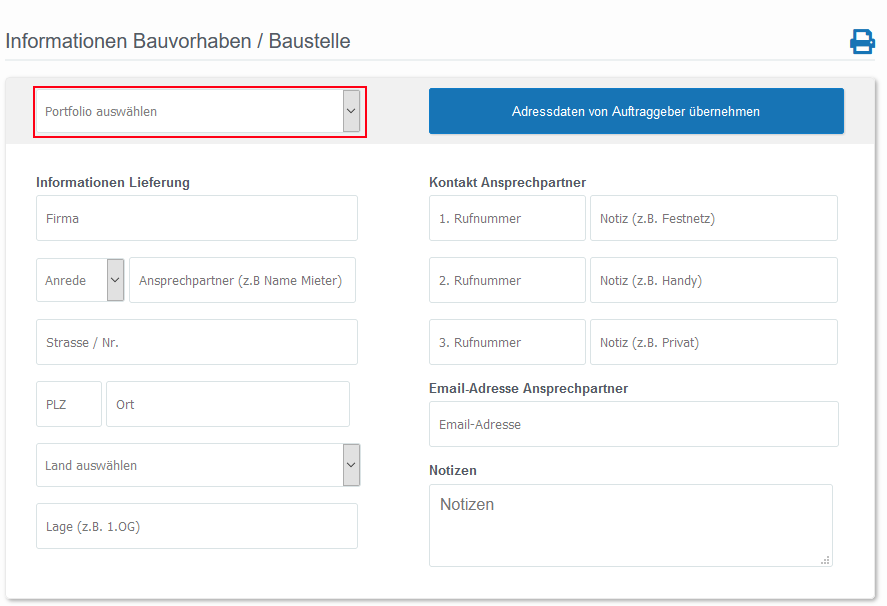The width and height of the screenshot is (887, 606).
Task: Click the Notiz (z.B. Handy) field
Action: 714,280
